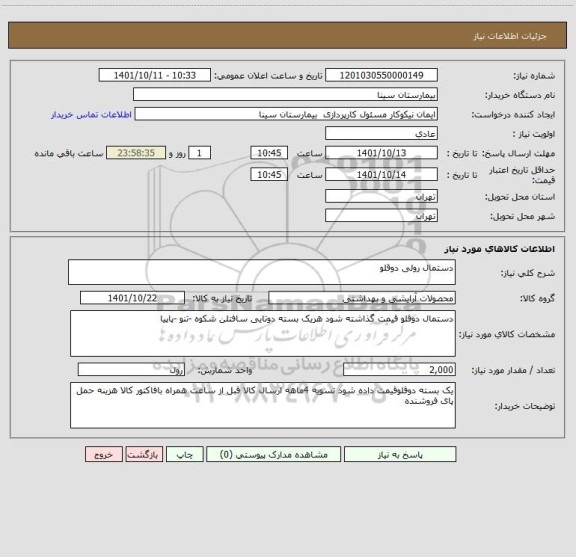Click the تاریخ نیاز به کالا label
Image resolution: width=576 pixels, height=557 pixels.
pos(222,298)
